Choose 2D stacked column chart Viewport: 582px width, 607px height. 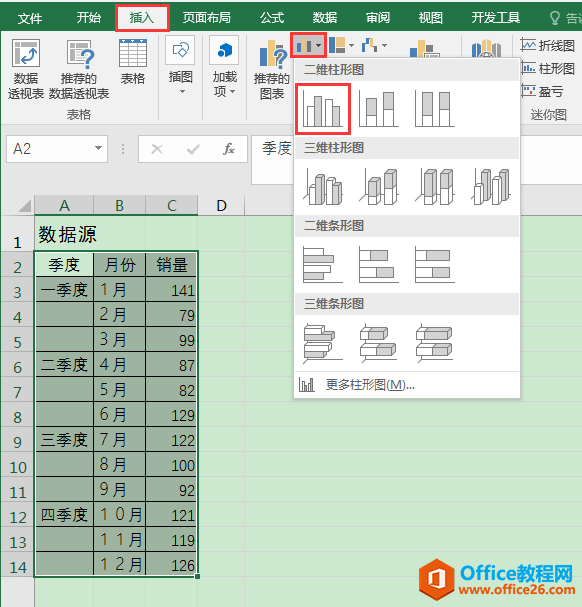[x=379, y=109]
